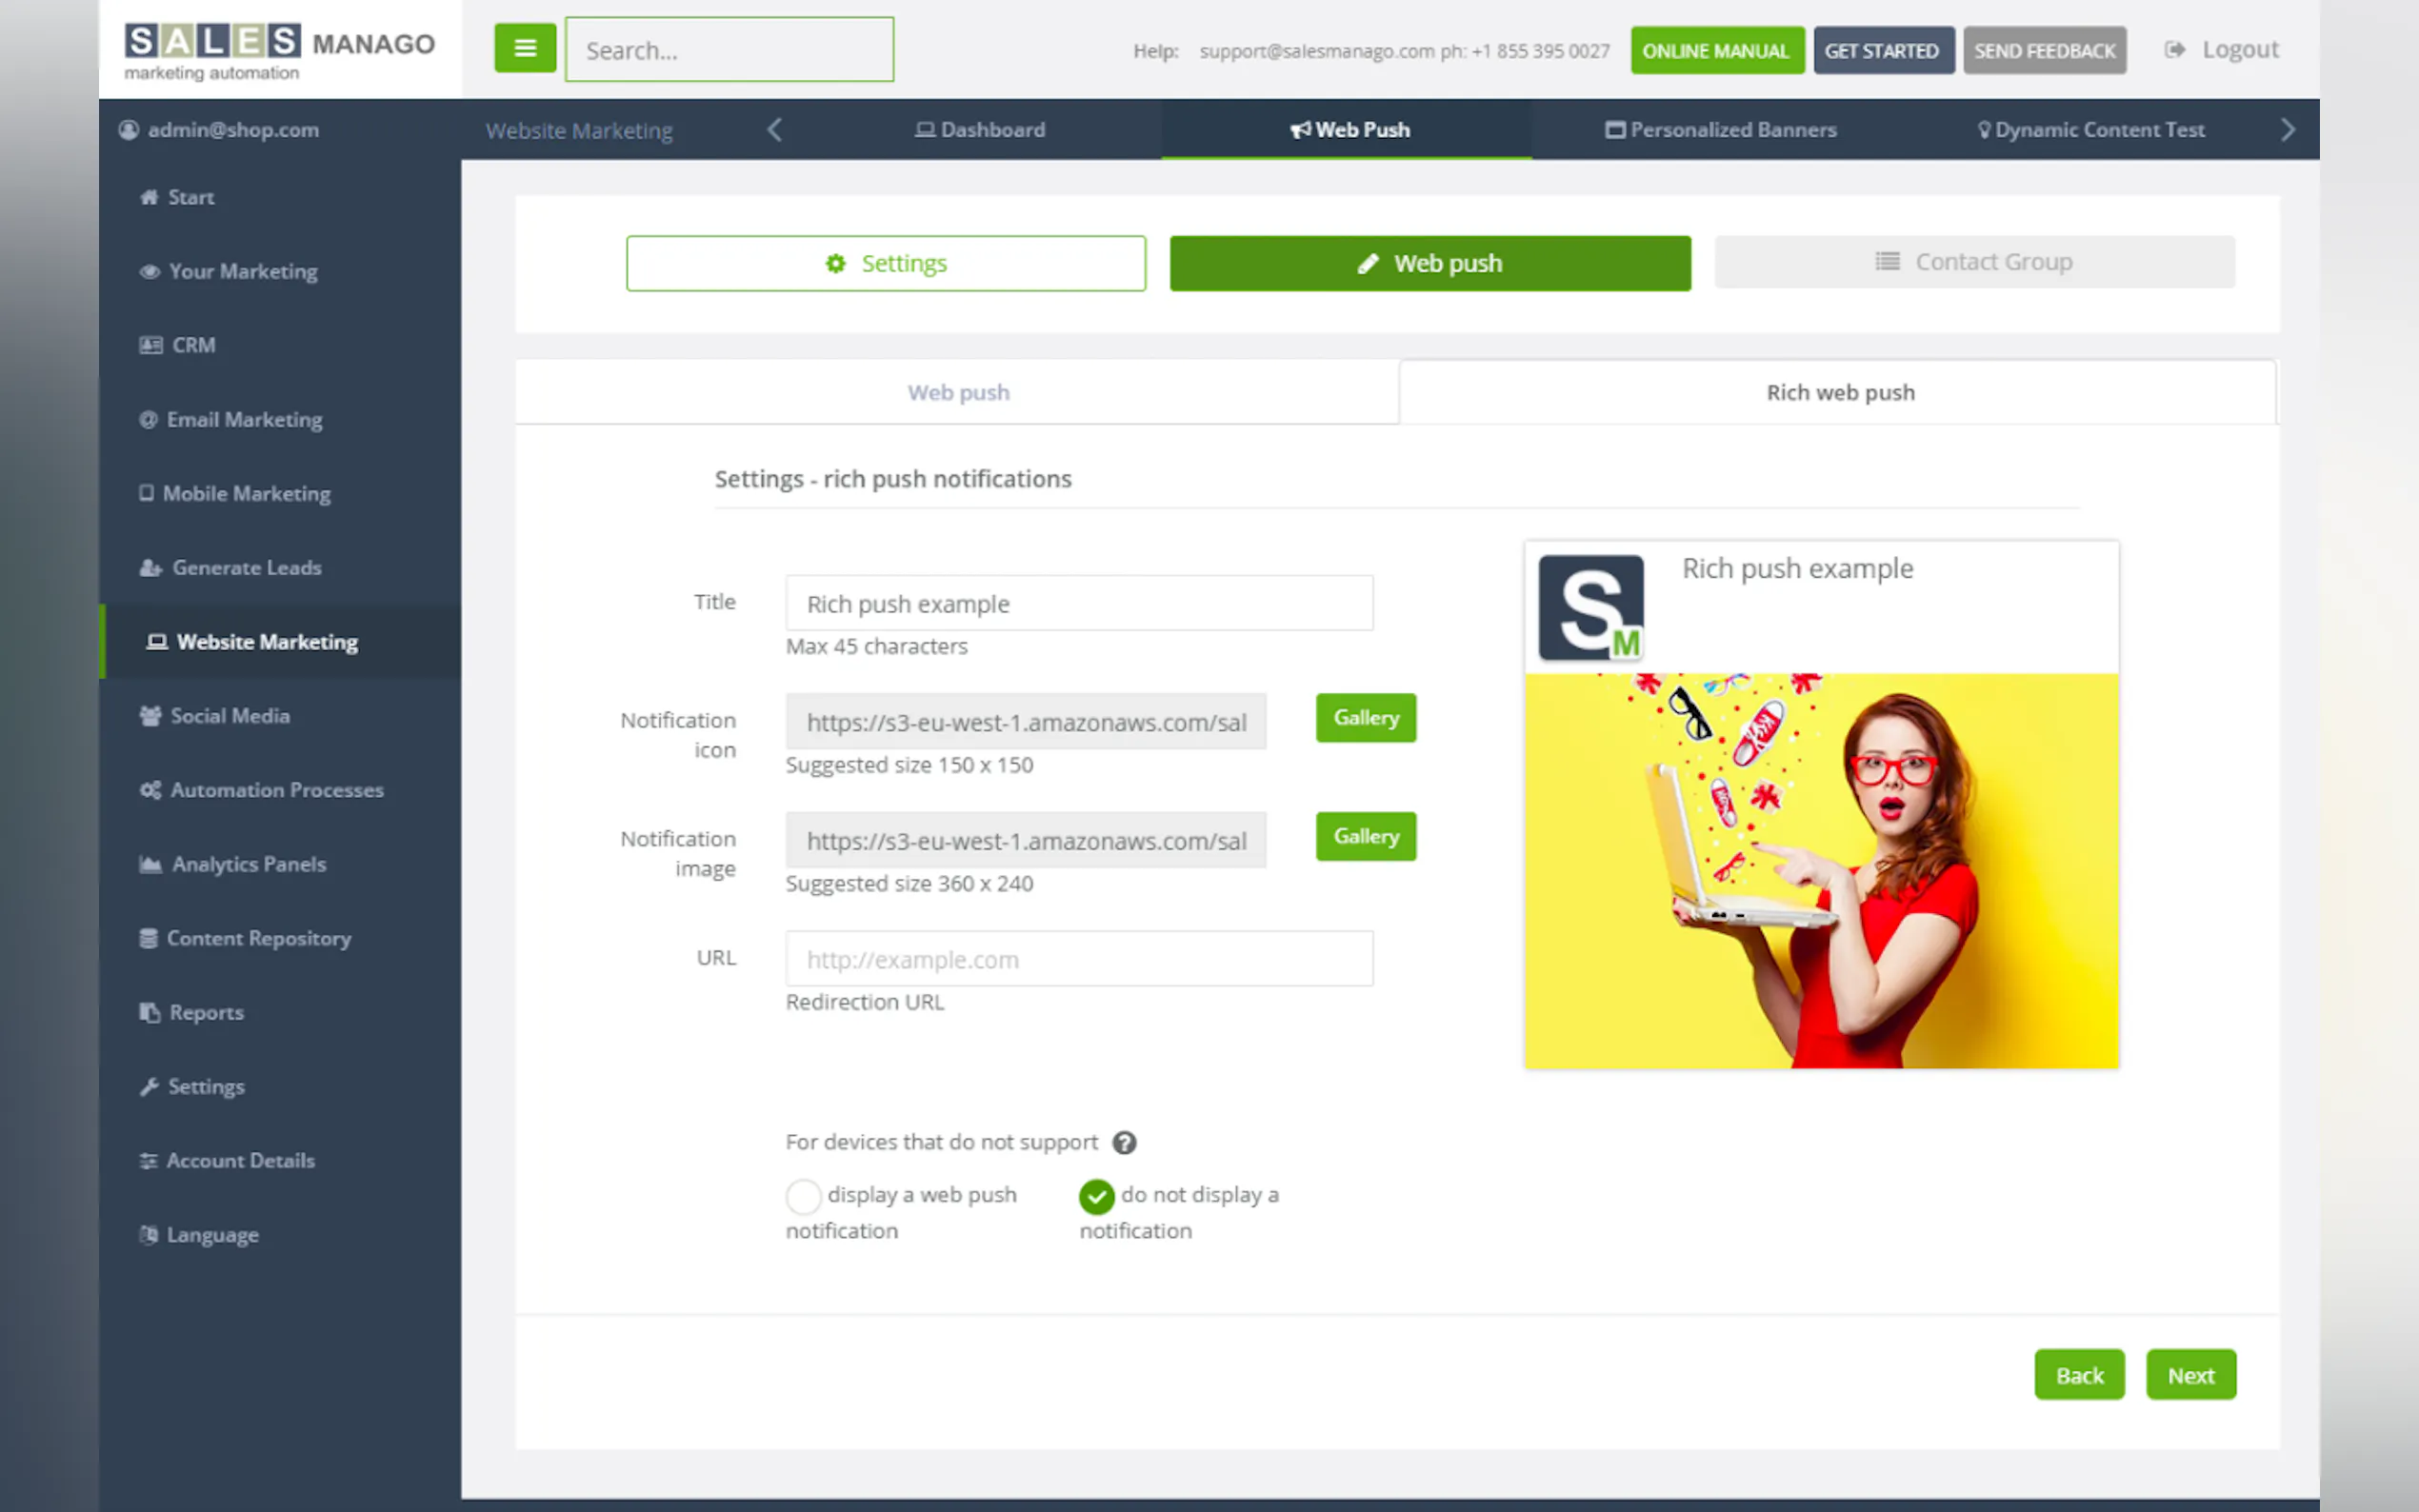Click the Logout icon
2419x1512 pixels.
(x=2174, y=49)
